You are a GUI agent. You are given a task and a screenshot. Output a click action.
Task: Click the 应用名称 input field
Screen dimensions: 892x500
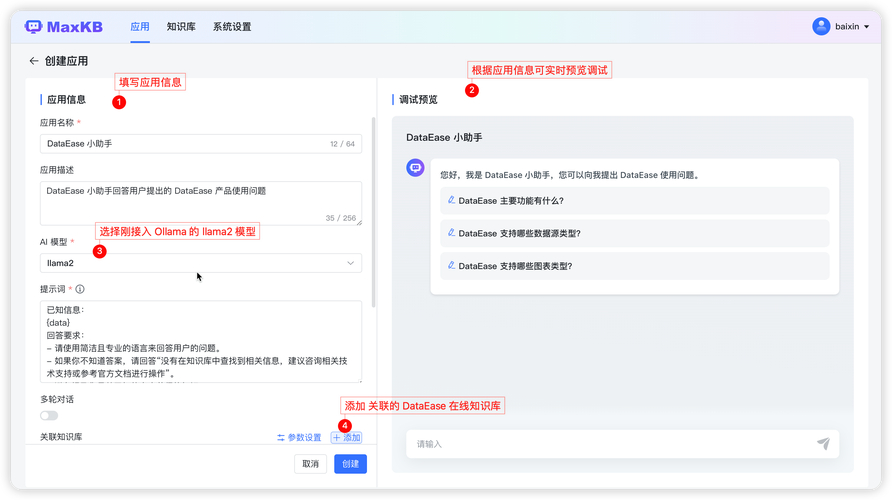201,144
